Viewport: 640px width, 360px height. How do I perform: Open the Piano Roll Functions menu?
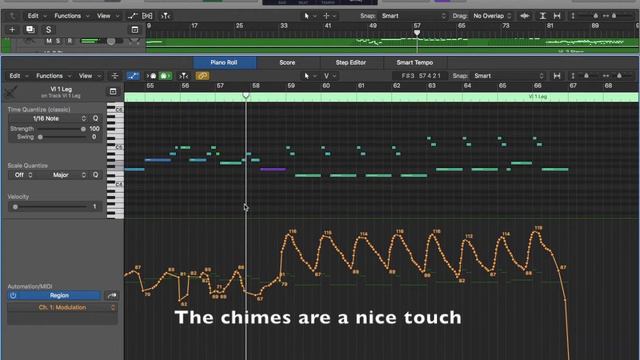coord(53,76)
